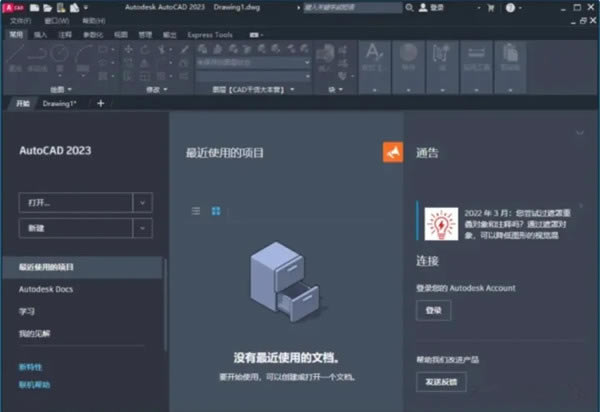The height and width of the screenshot is (412, 600).
Task: Expand the 绘图 panel arrow
Action: tap(70, 90)
